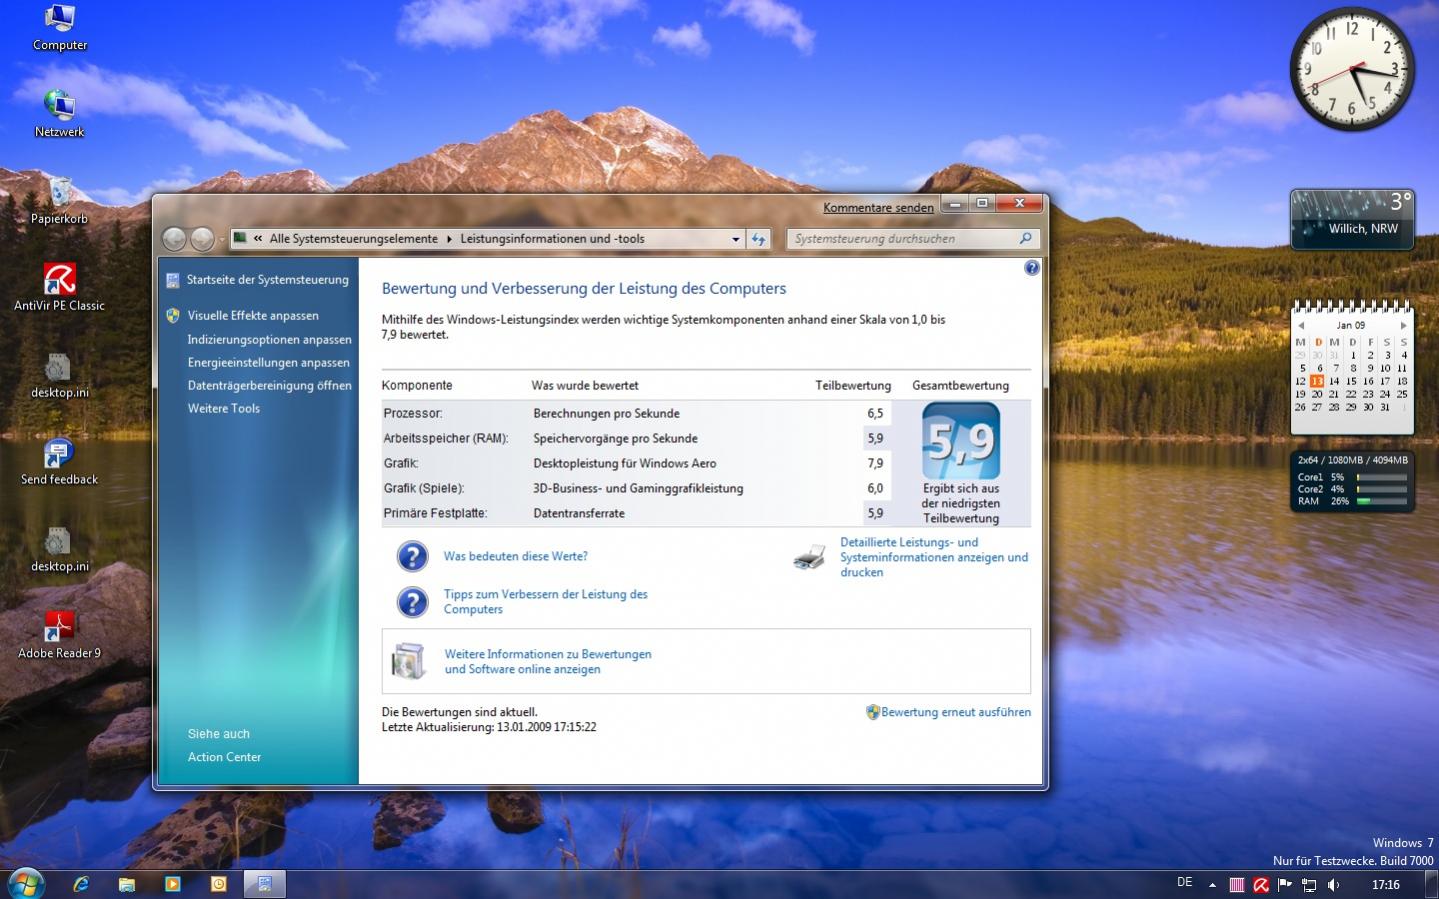Viewport: 1439px width, 899px height.
Task: Select the Papierkorb recycle bin icon
Action: pyautogui.click(x=60, y=200)
